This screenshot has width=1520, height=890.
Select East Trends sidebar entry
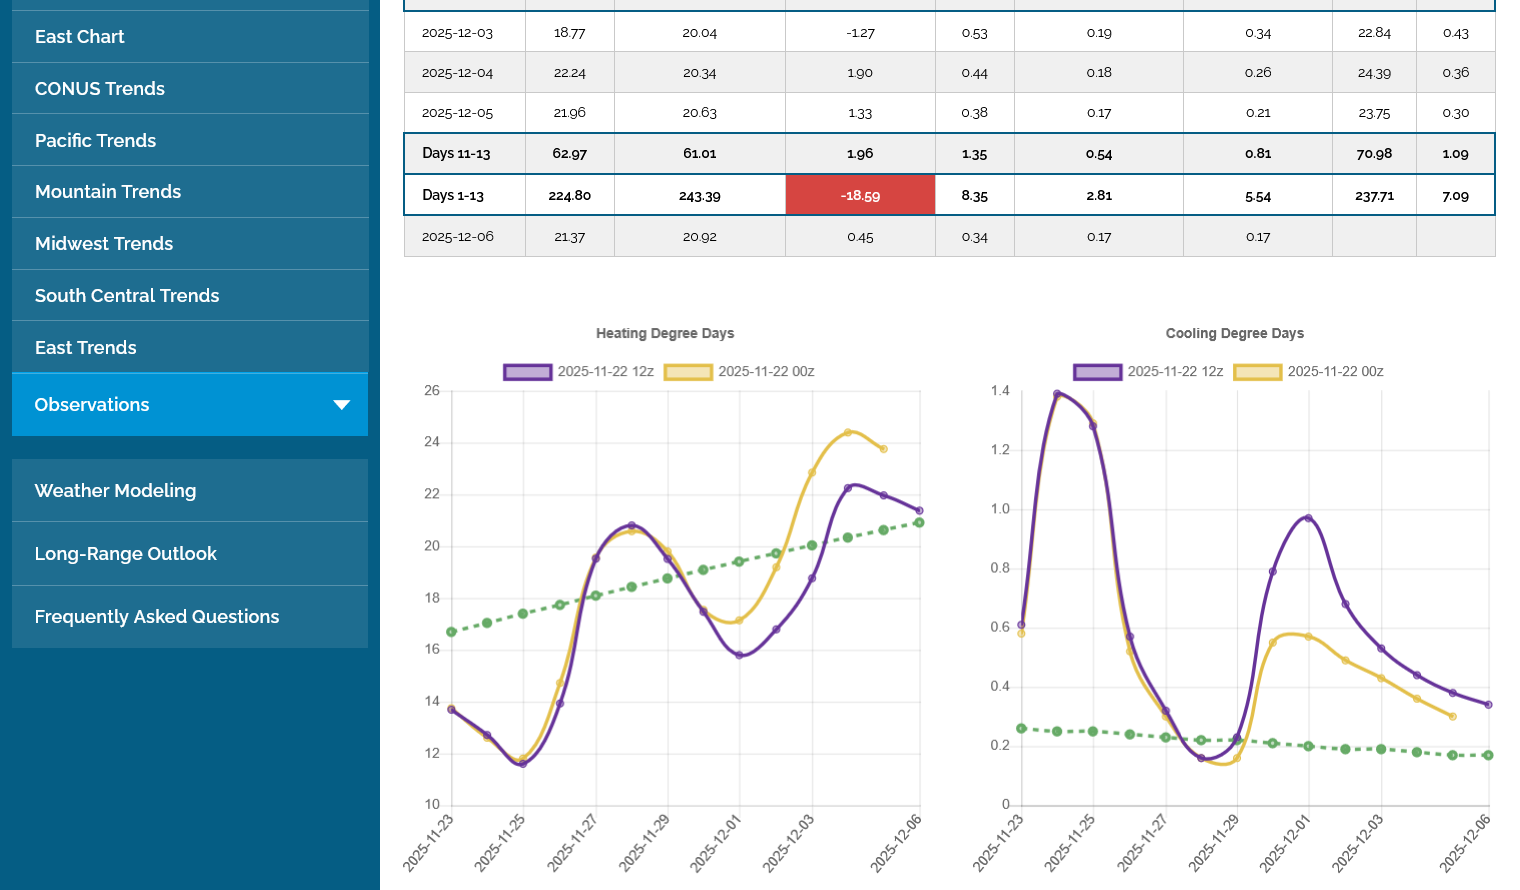tap(85, 348)
